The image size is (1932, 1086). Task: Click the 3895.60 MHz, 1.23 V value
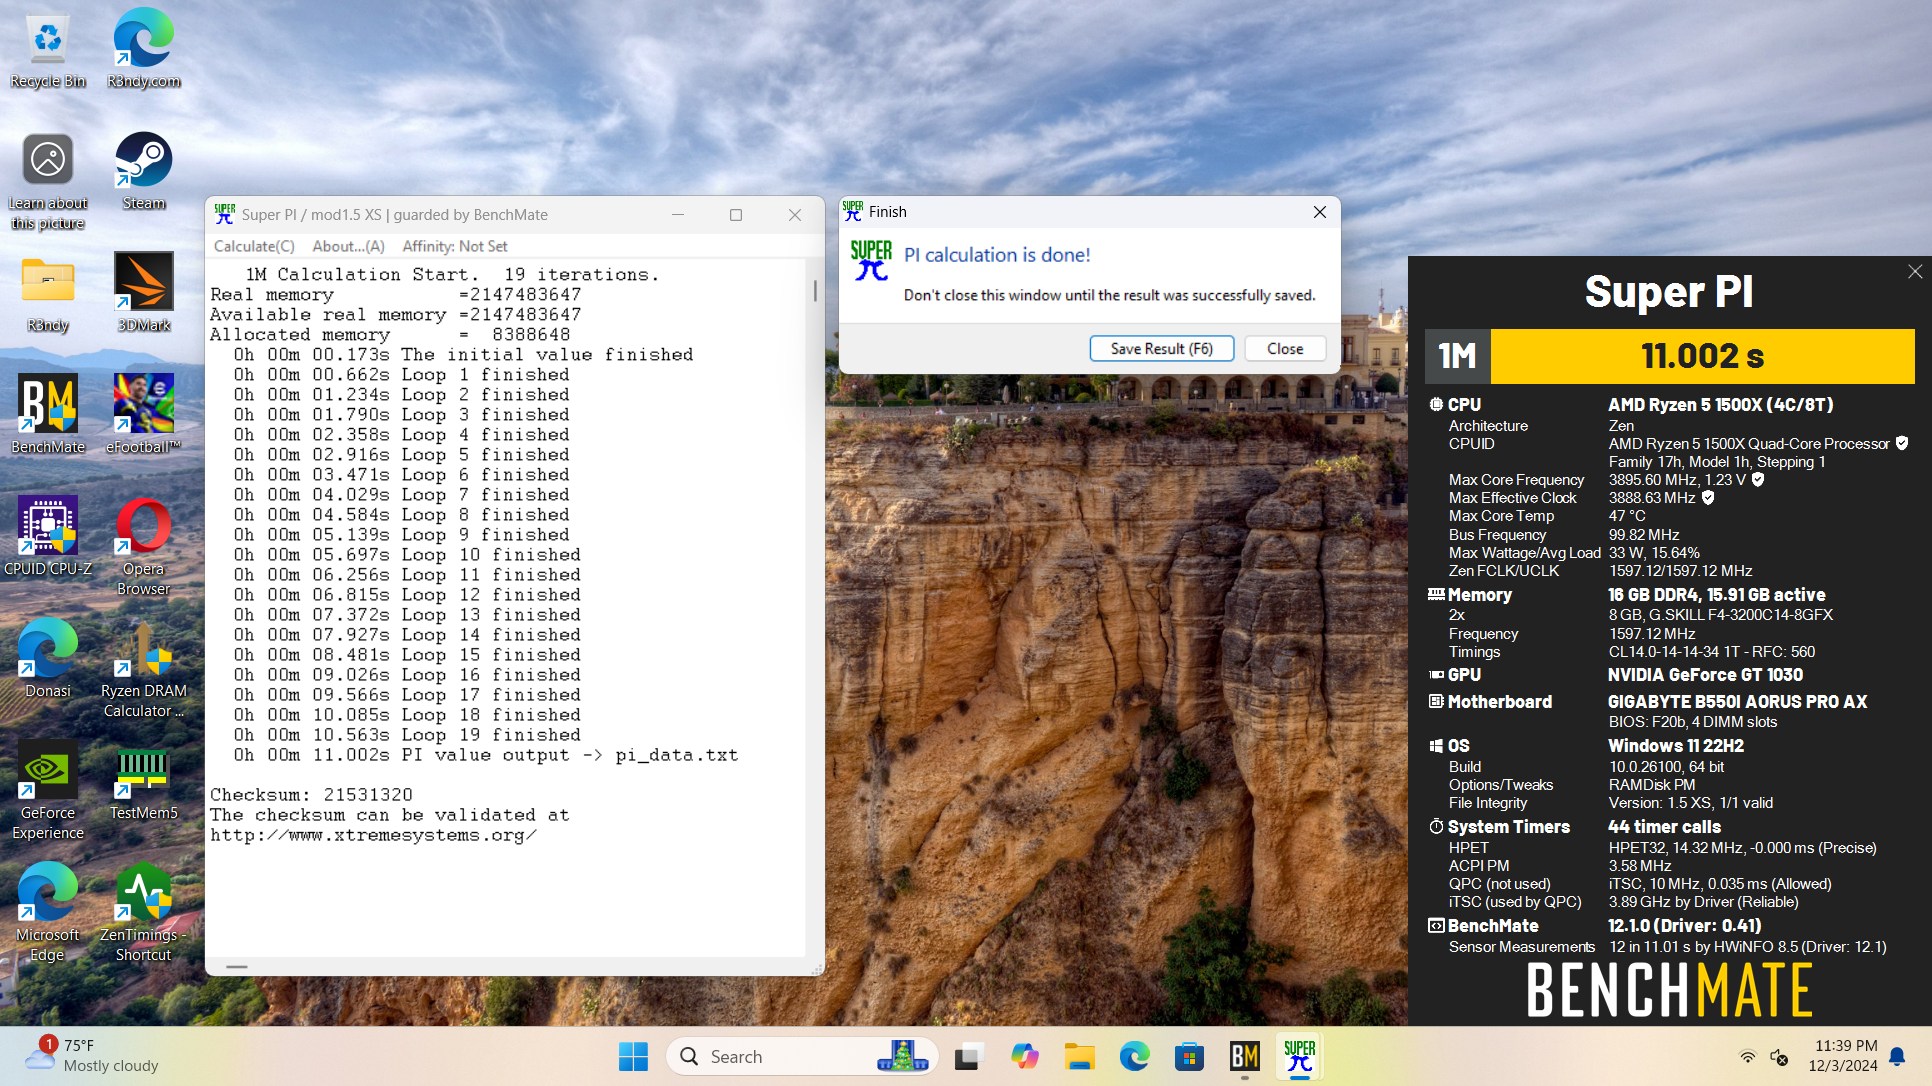pos(1677,480)
